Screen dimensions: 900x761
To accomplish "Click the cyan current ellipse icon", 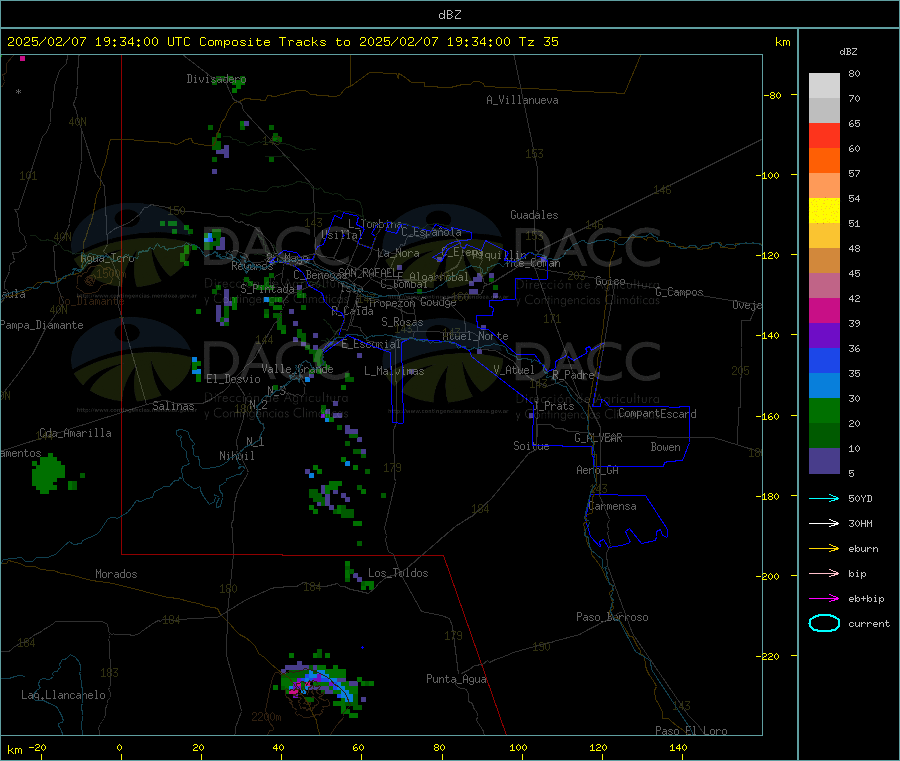I will [824, 623].
